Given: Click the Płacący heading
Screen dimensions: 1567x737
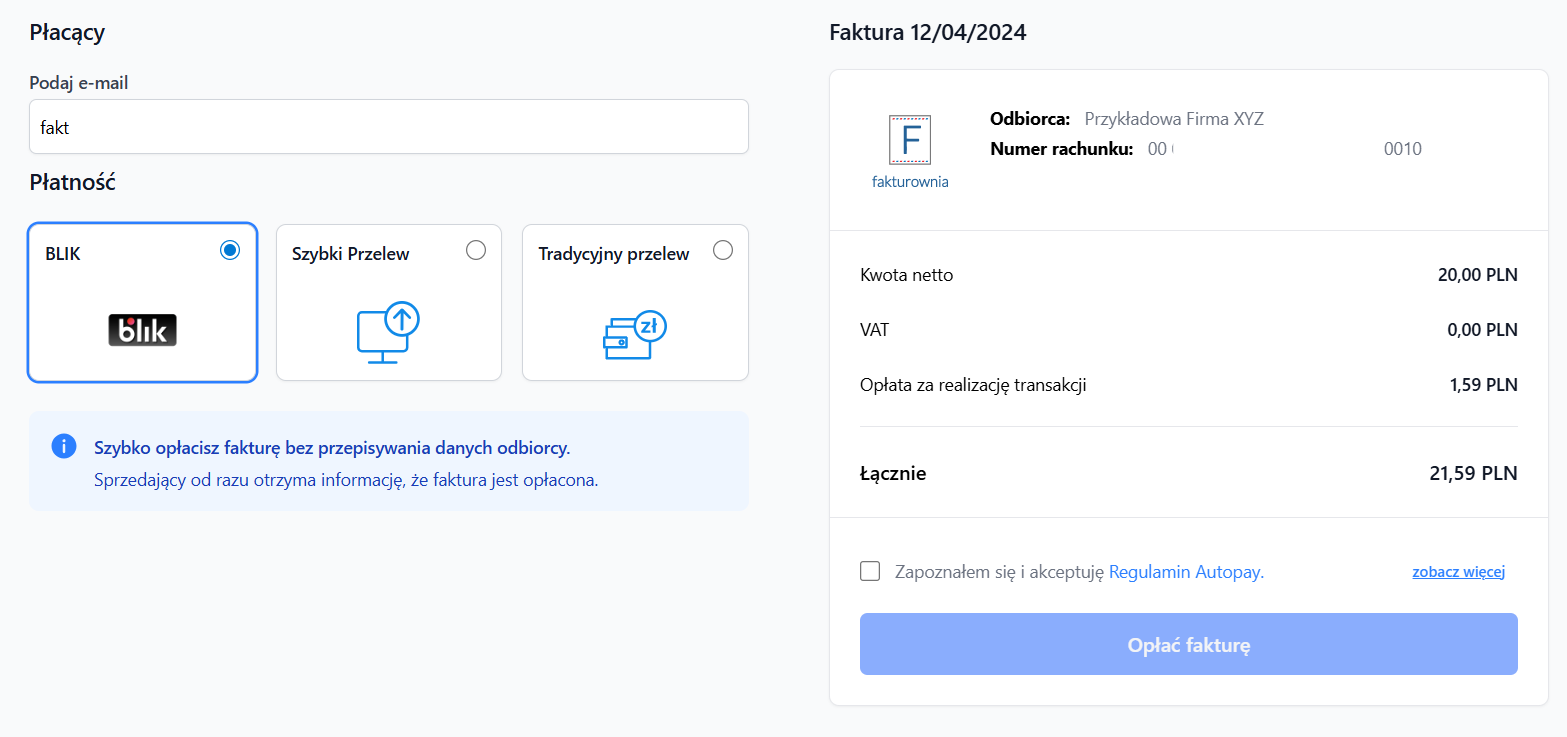Looking at the screenshot, I should point(67,33).
